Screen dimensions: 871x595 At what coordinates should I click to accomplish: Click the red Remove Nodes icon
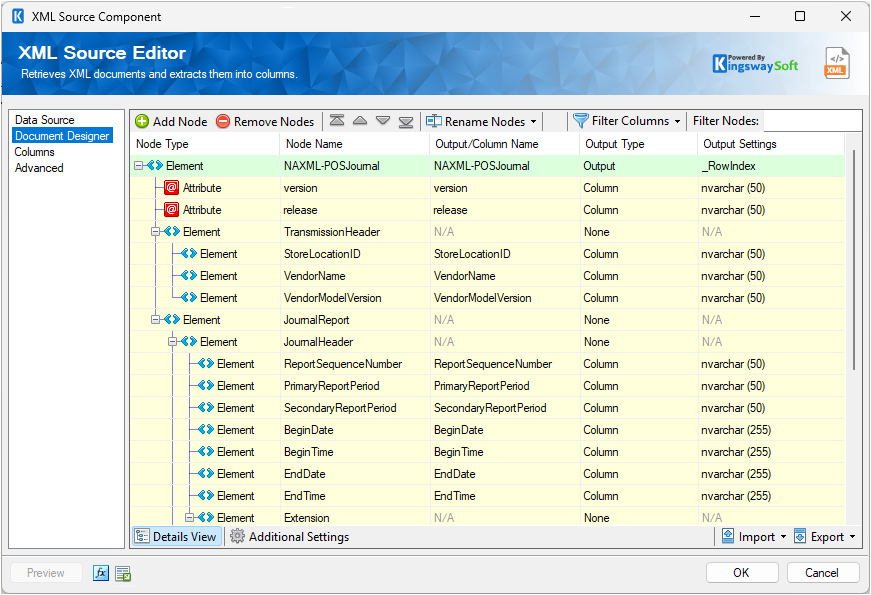pyautogui.click(x=223, y=121)
